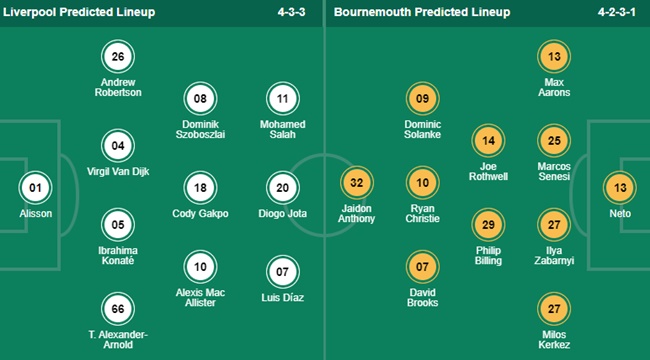Select Mohamed Salah's number 11 circle
Image resolution: width=650 pixels, height=360 pixels.
click(283, 99)
